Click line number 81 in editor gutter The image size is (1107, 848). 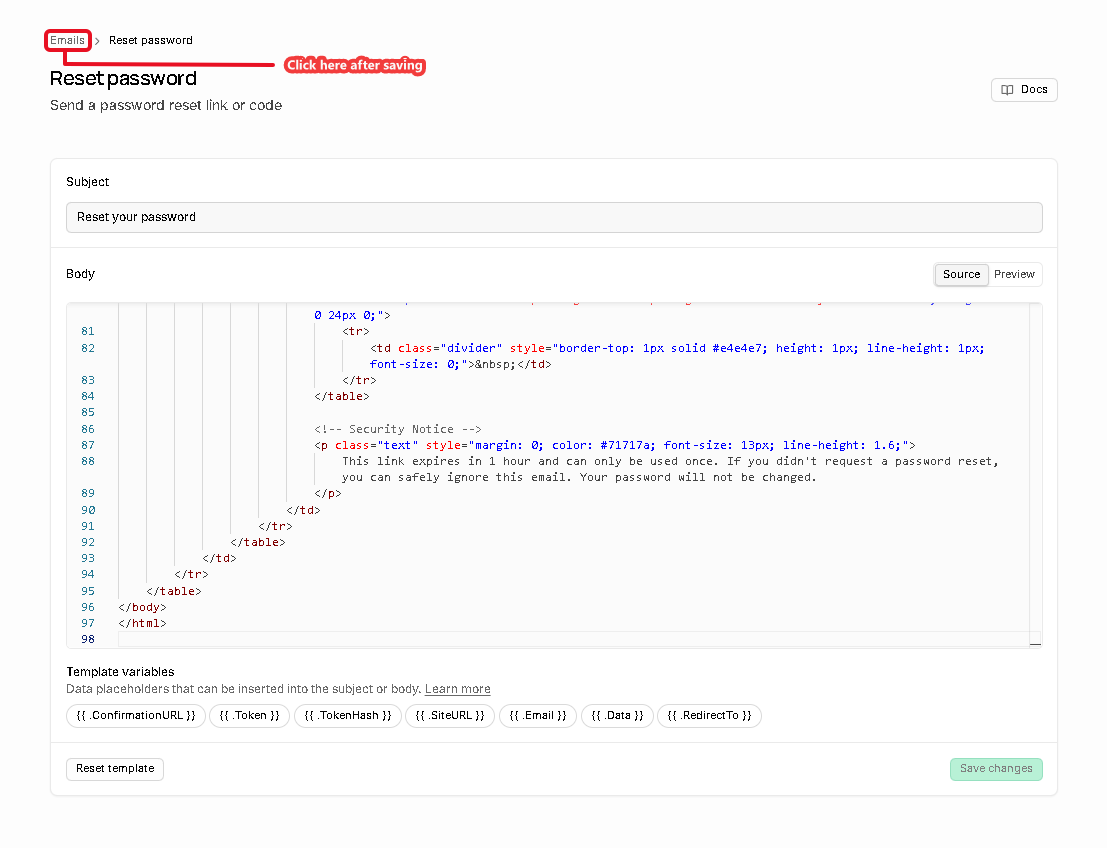click(x=88, y=331)
